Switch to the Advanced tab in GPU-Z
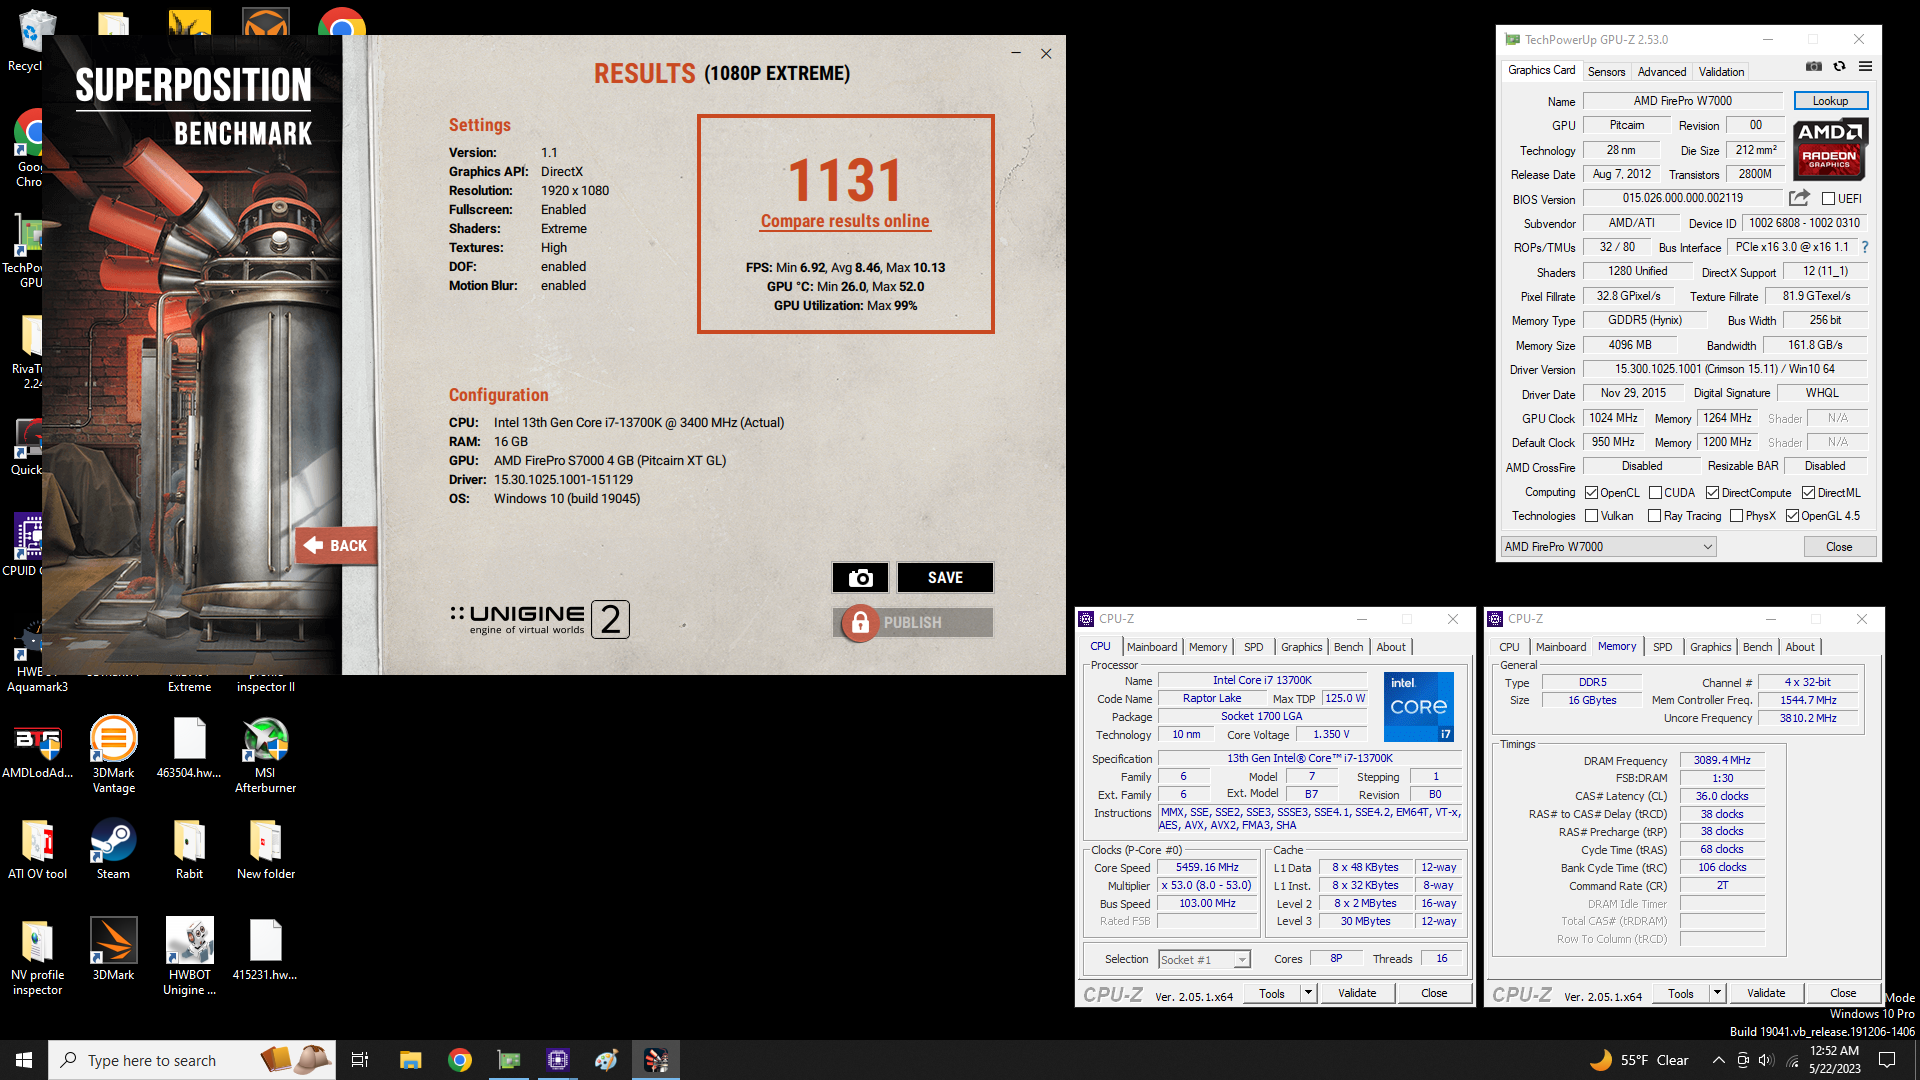The height and width of the screenshot is (1080, 1920). click(1661, 72)
